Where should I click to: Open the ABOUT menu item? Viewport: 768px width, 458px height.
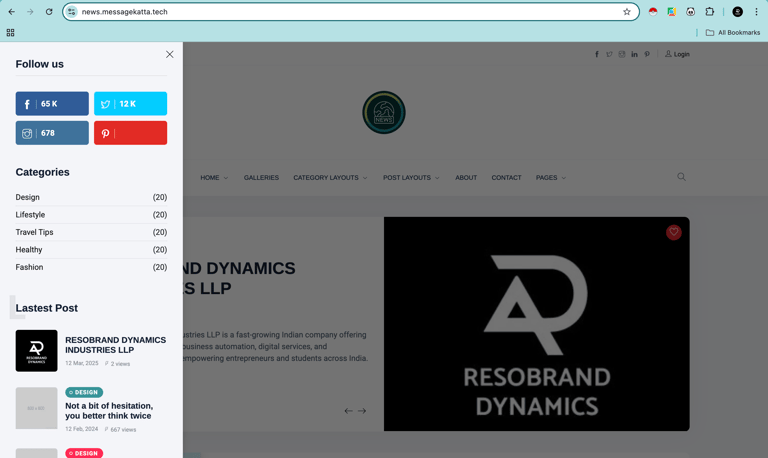(466, 177)
